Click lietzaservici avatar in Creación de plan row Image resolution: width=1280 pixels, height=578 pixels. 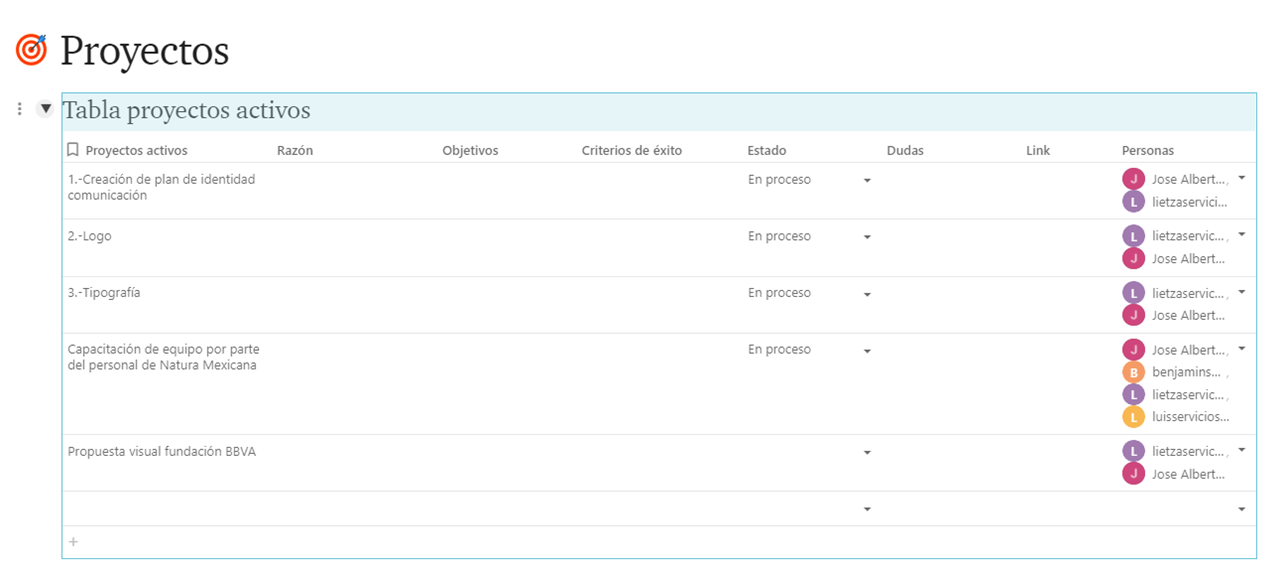click(x=1133, y=202)
